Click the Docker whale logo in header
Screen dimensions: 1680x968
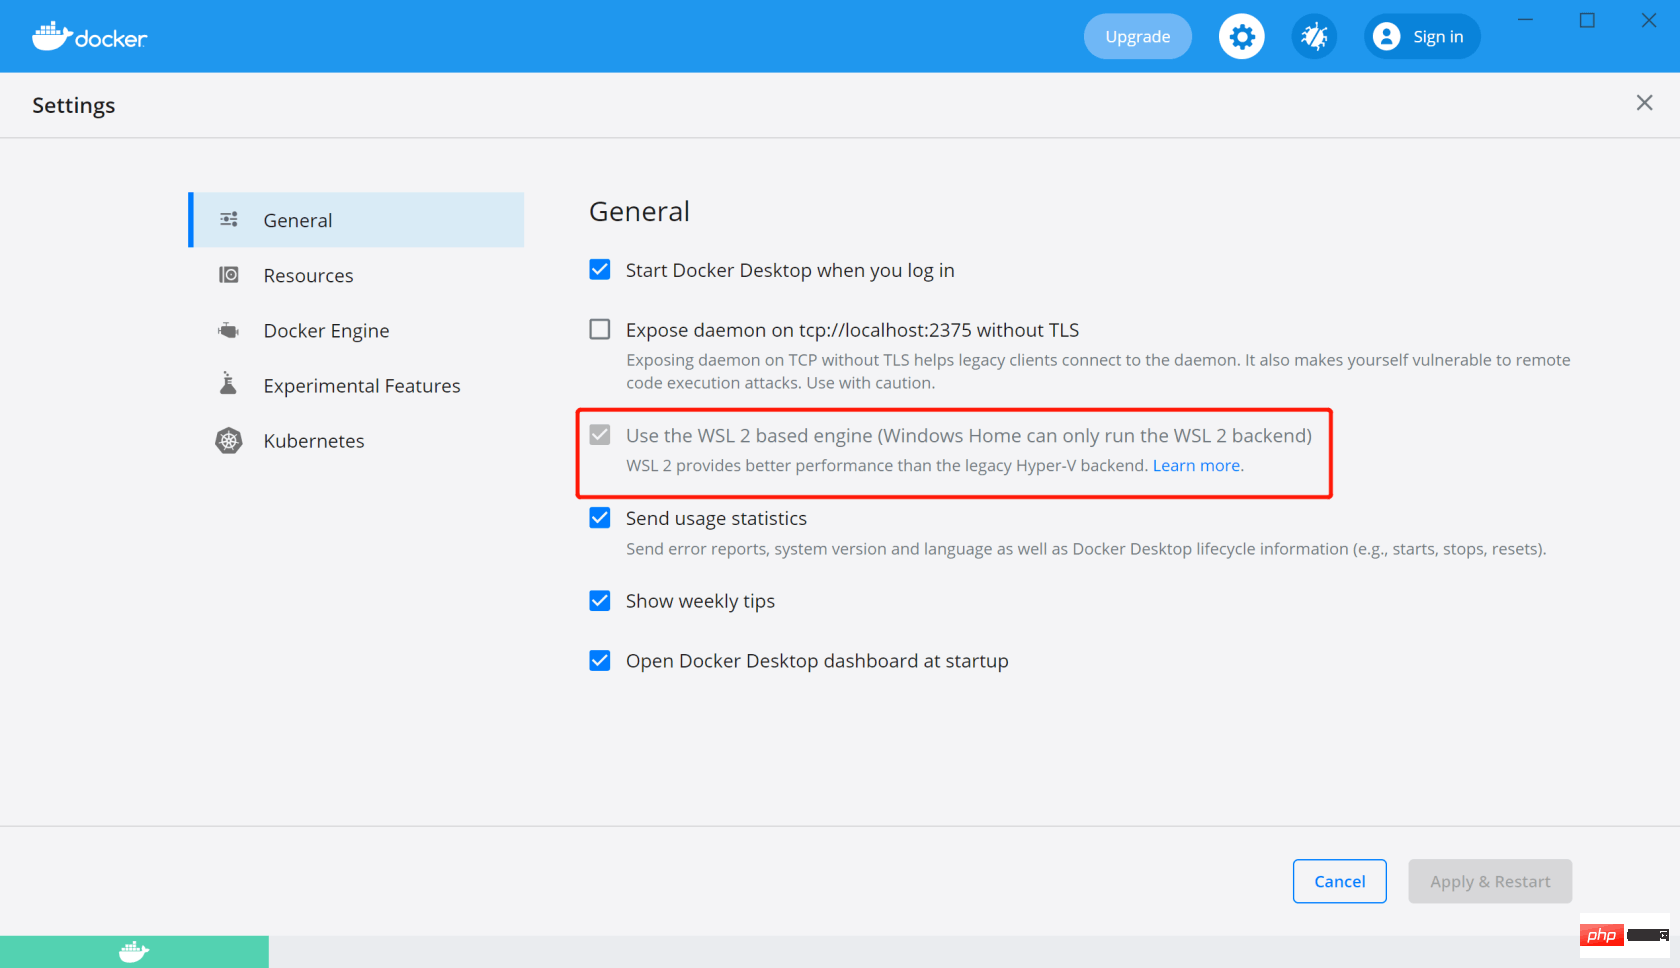[x=89, y=37]
